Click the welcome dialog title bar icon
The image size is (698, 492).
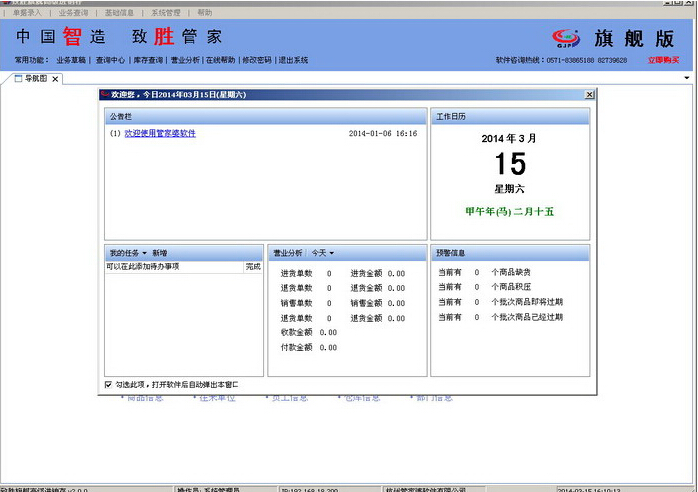tap(104, 94)
